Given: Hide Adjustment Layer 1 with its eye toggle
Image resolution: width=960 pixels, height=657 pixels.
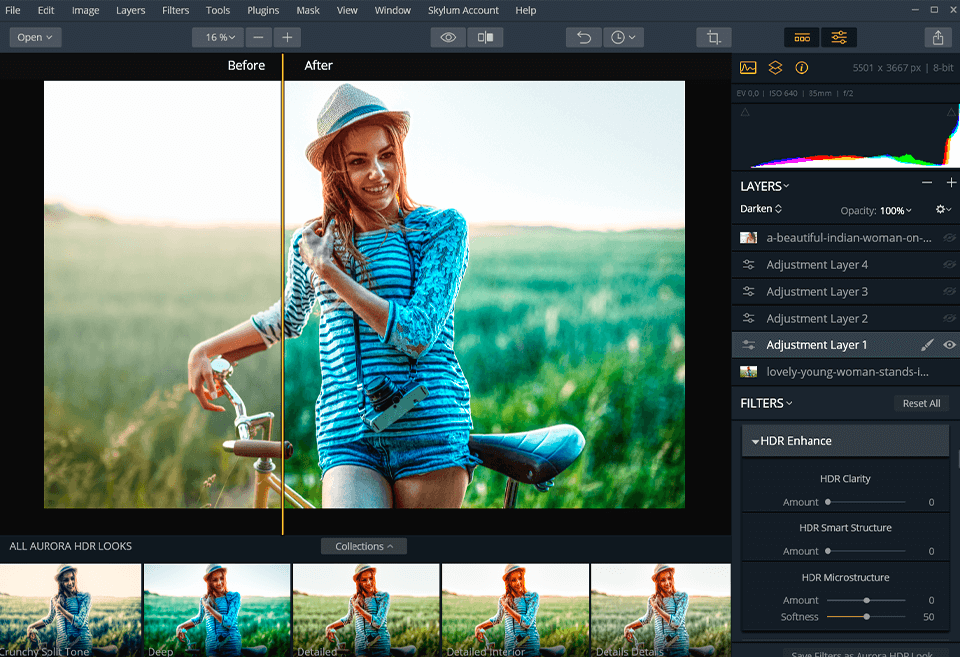Looking at the screenshot, I should pos(949,344).
